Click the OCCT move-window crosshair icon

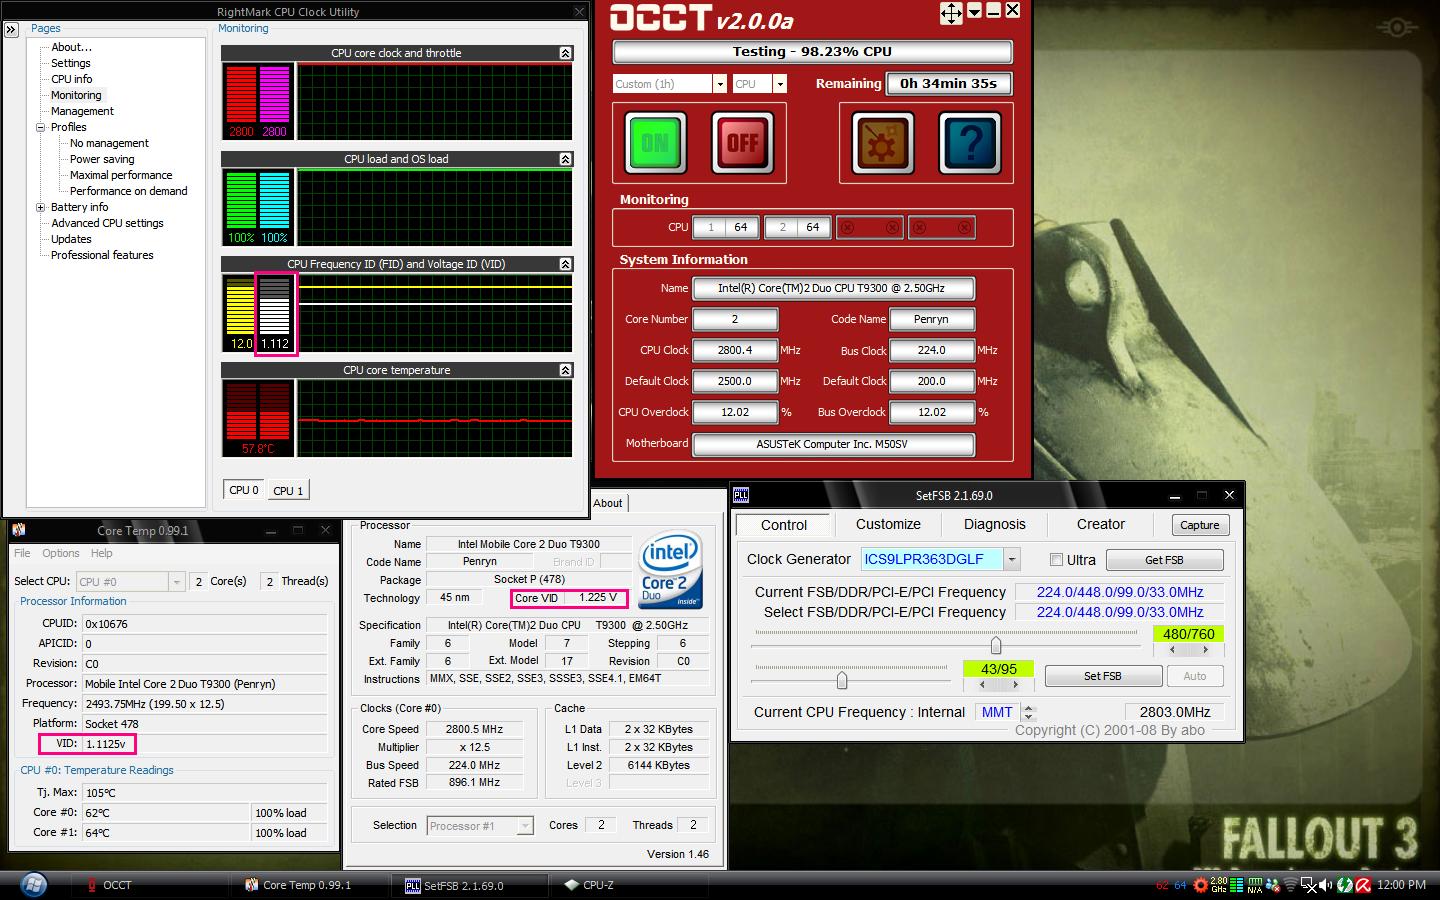tap(950, 13)
